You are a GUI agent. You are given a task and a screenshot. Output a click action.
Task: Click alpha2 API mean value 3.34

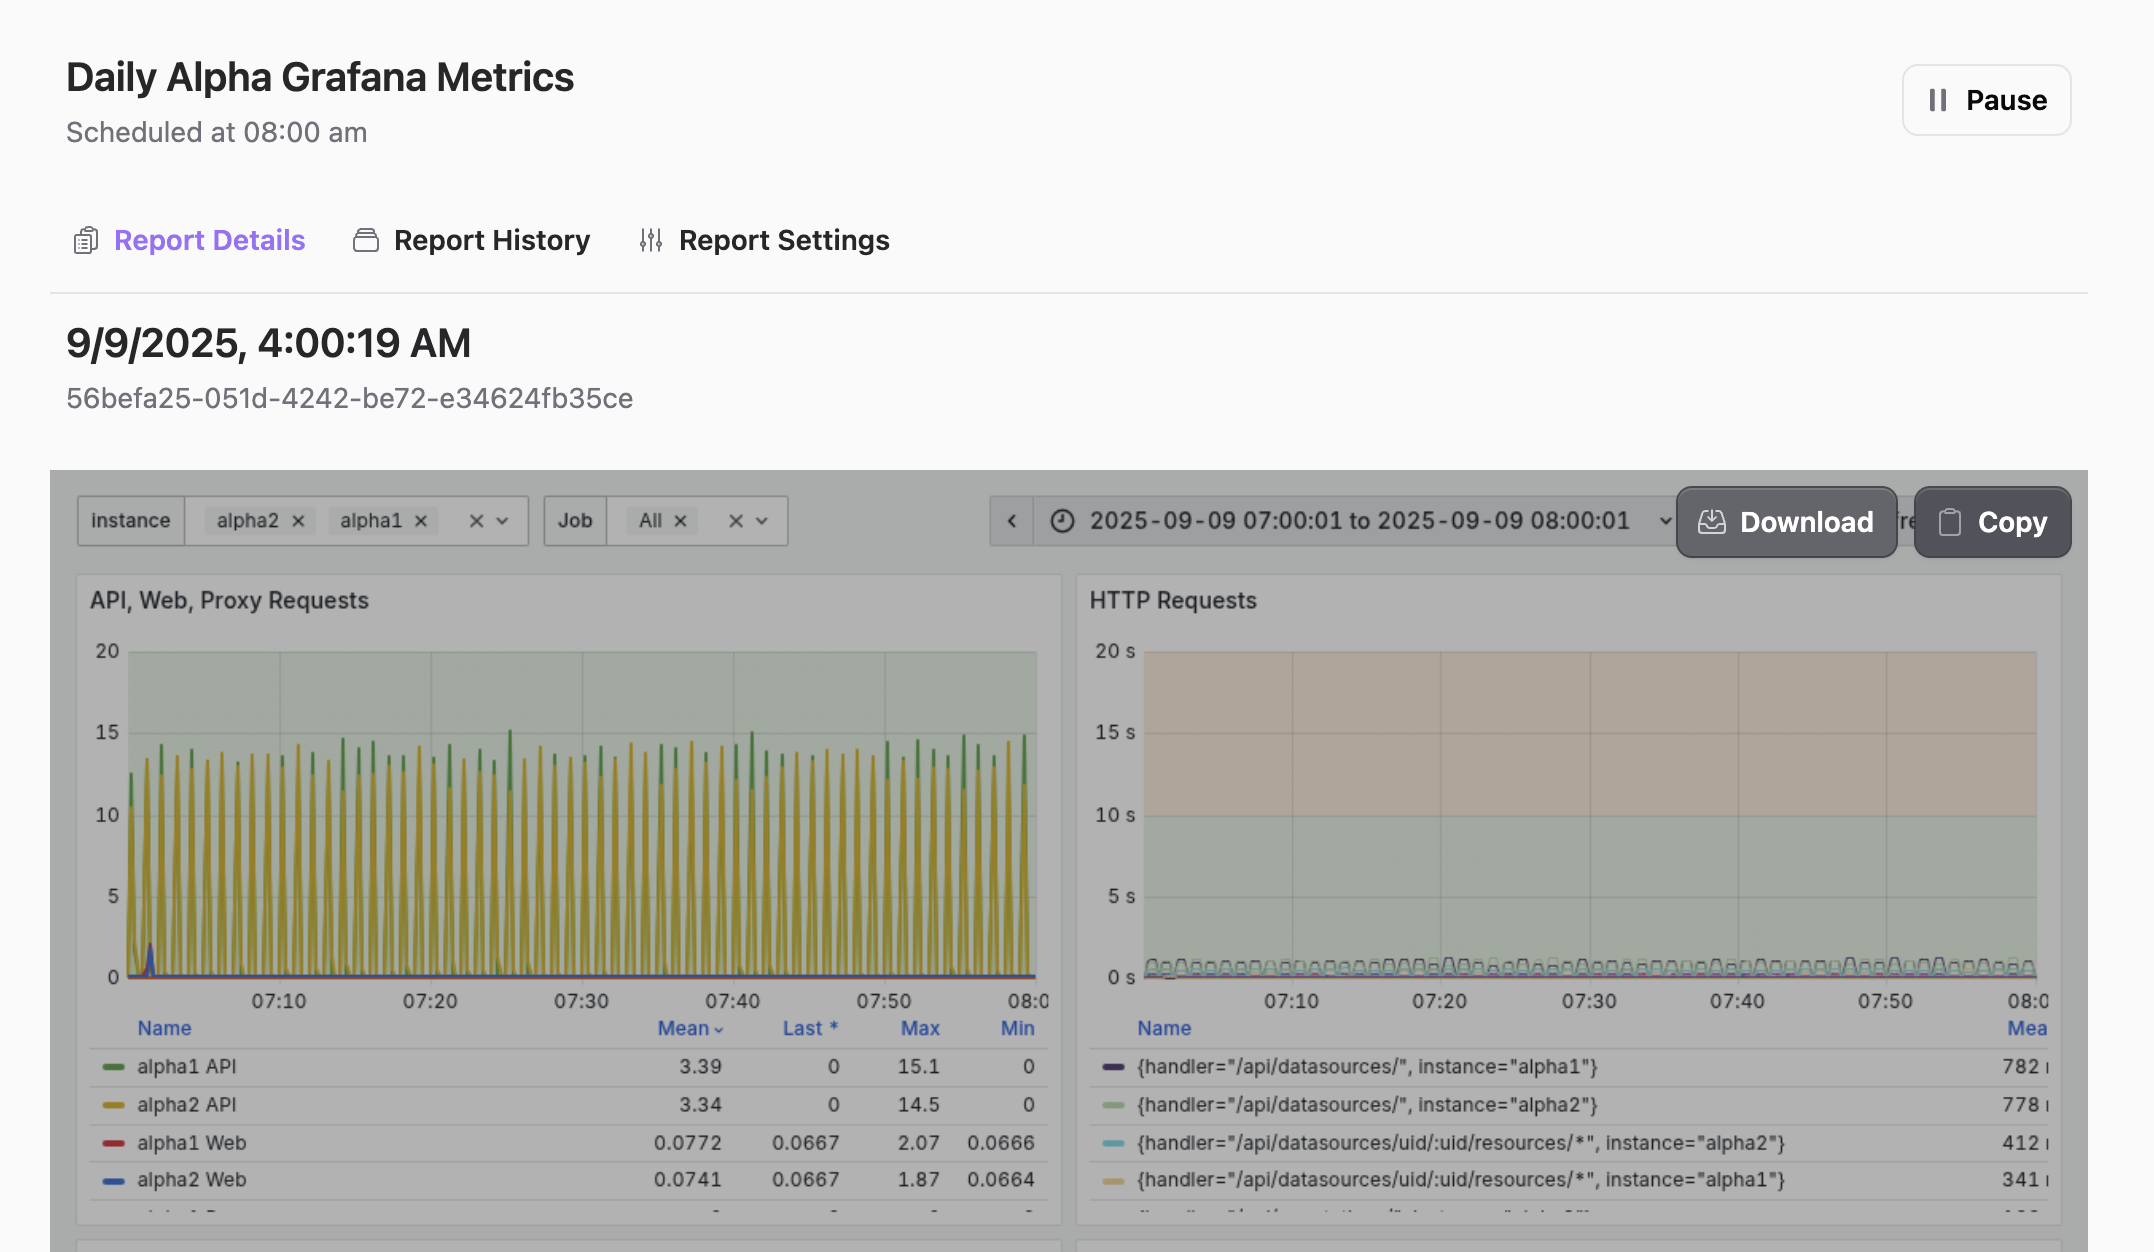[x=700, y=1105]
